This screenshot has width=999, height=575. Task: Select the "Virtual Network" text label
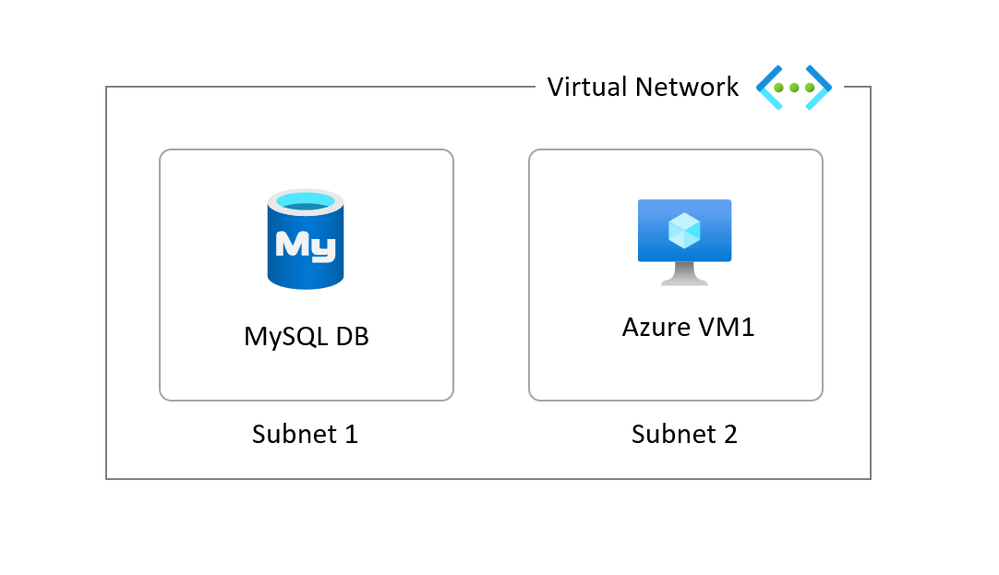(x=643, y=87)
